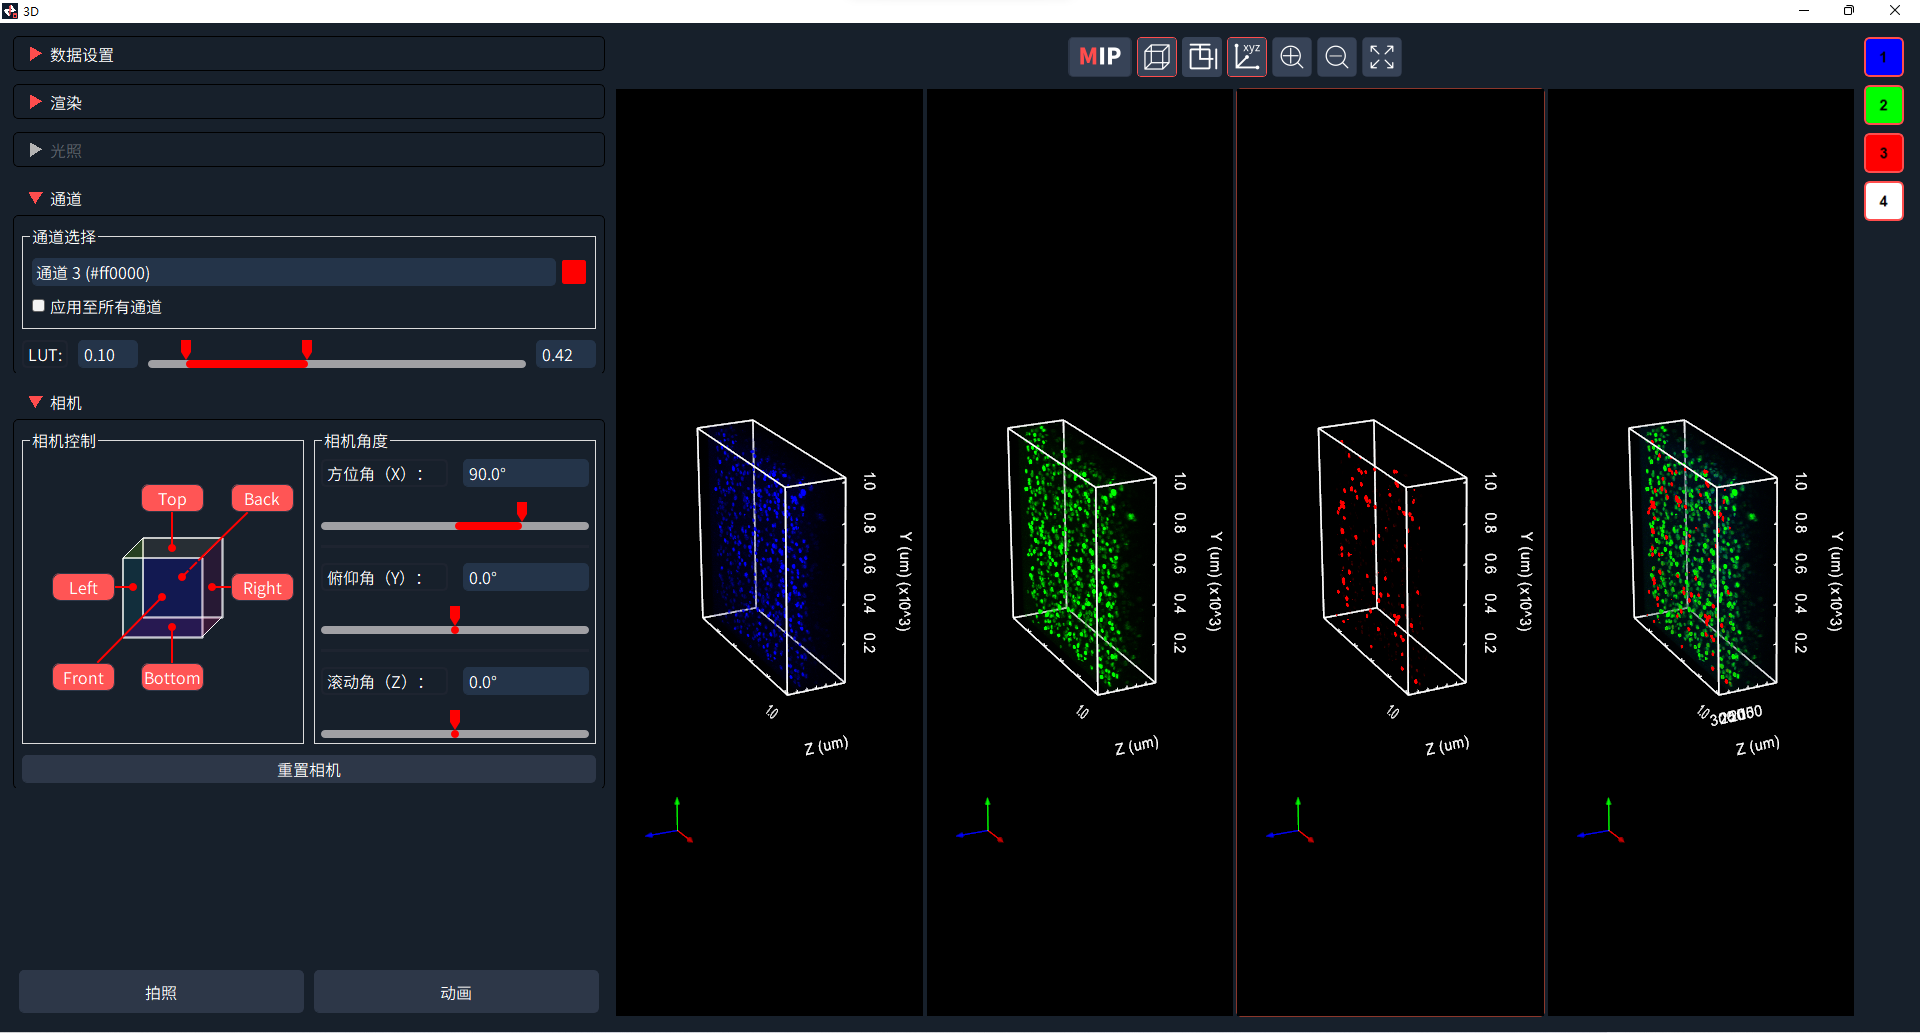Click the fit-to-view expand arrows icon
1920x1033 pixels.
pyautogui.click(x=1382, y=57)
